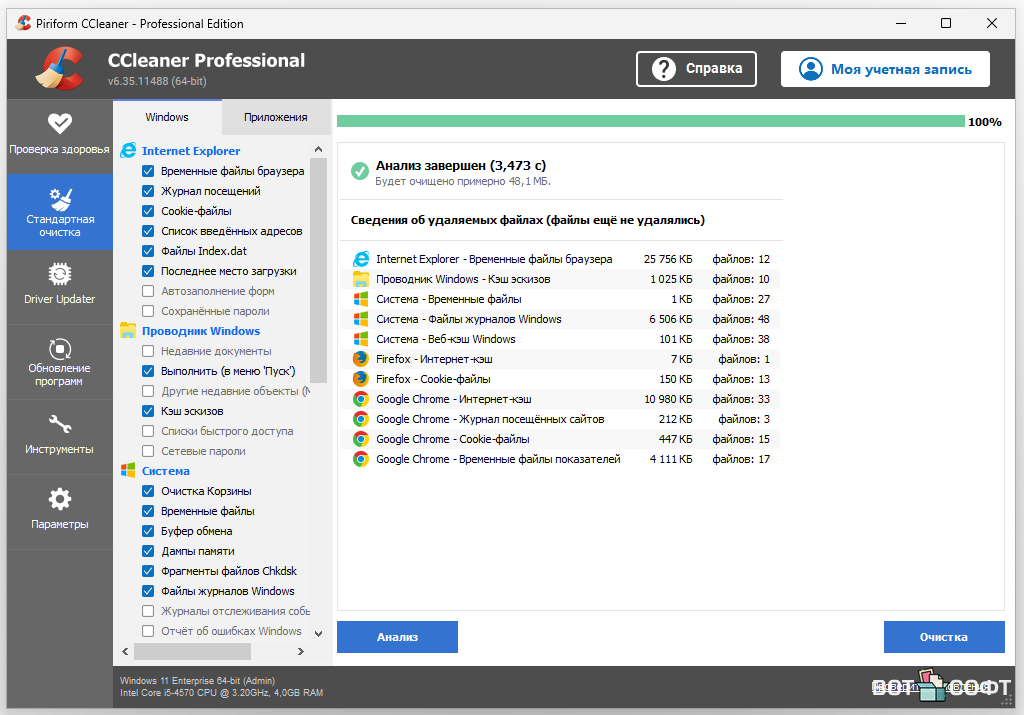This screenshot has height=715, width=1024.
Task: Click the Internet Explorer icon in the results list
Action: pos(360,259)
